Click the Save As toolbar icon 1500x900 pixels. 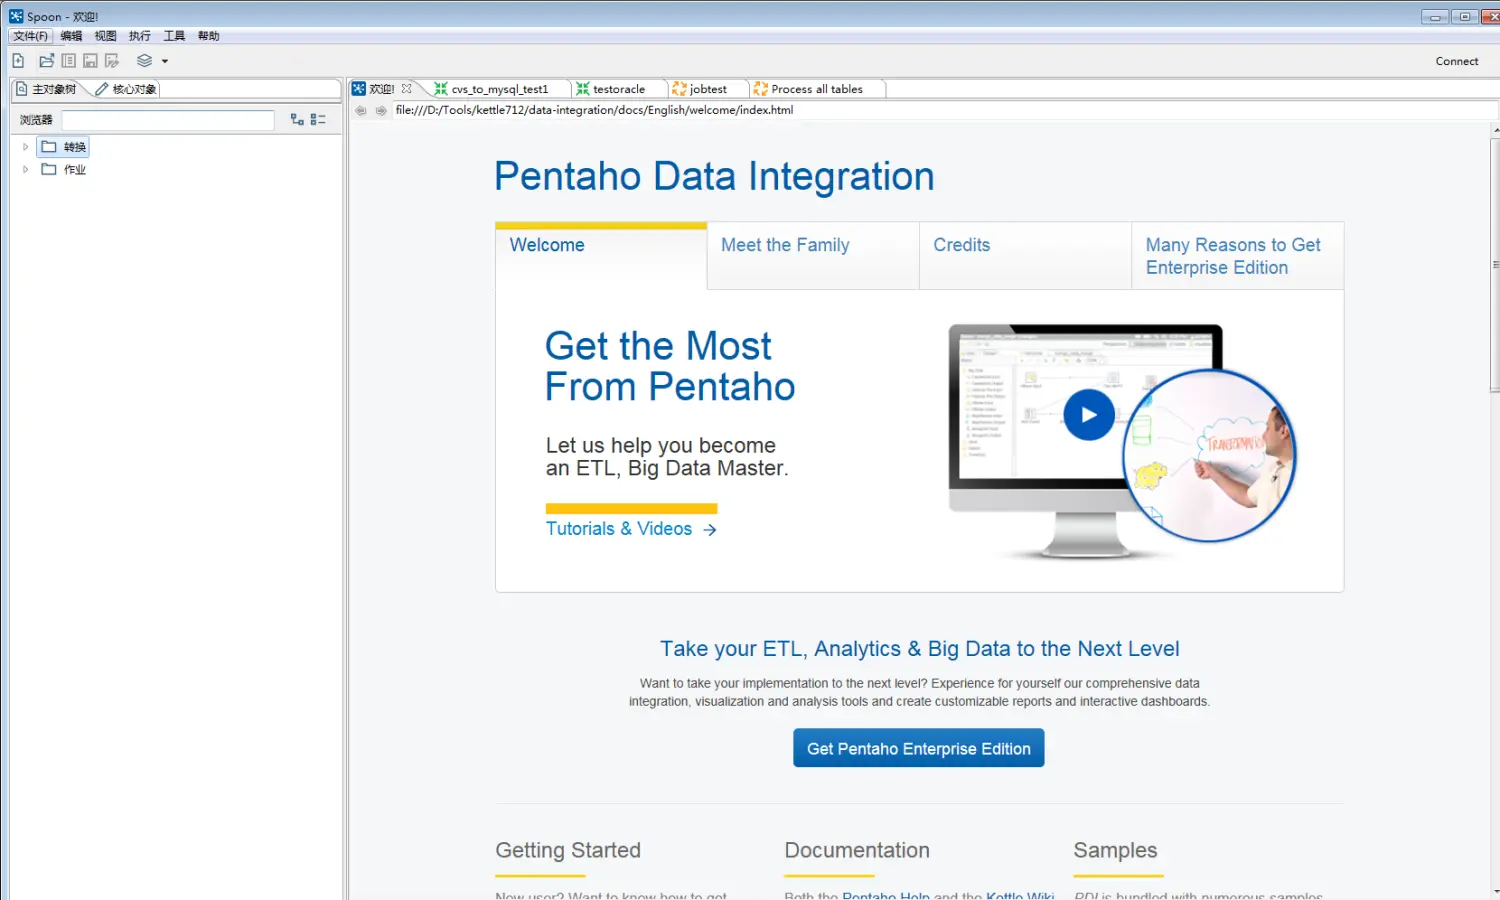point(112,61)
